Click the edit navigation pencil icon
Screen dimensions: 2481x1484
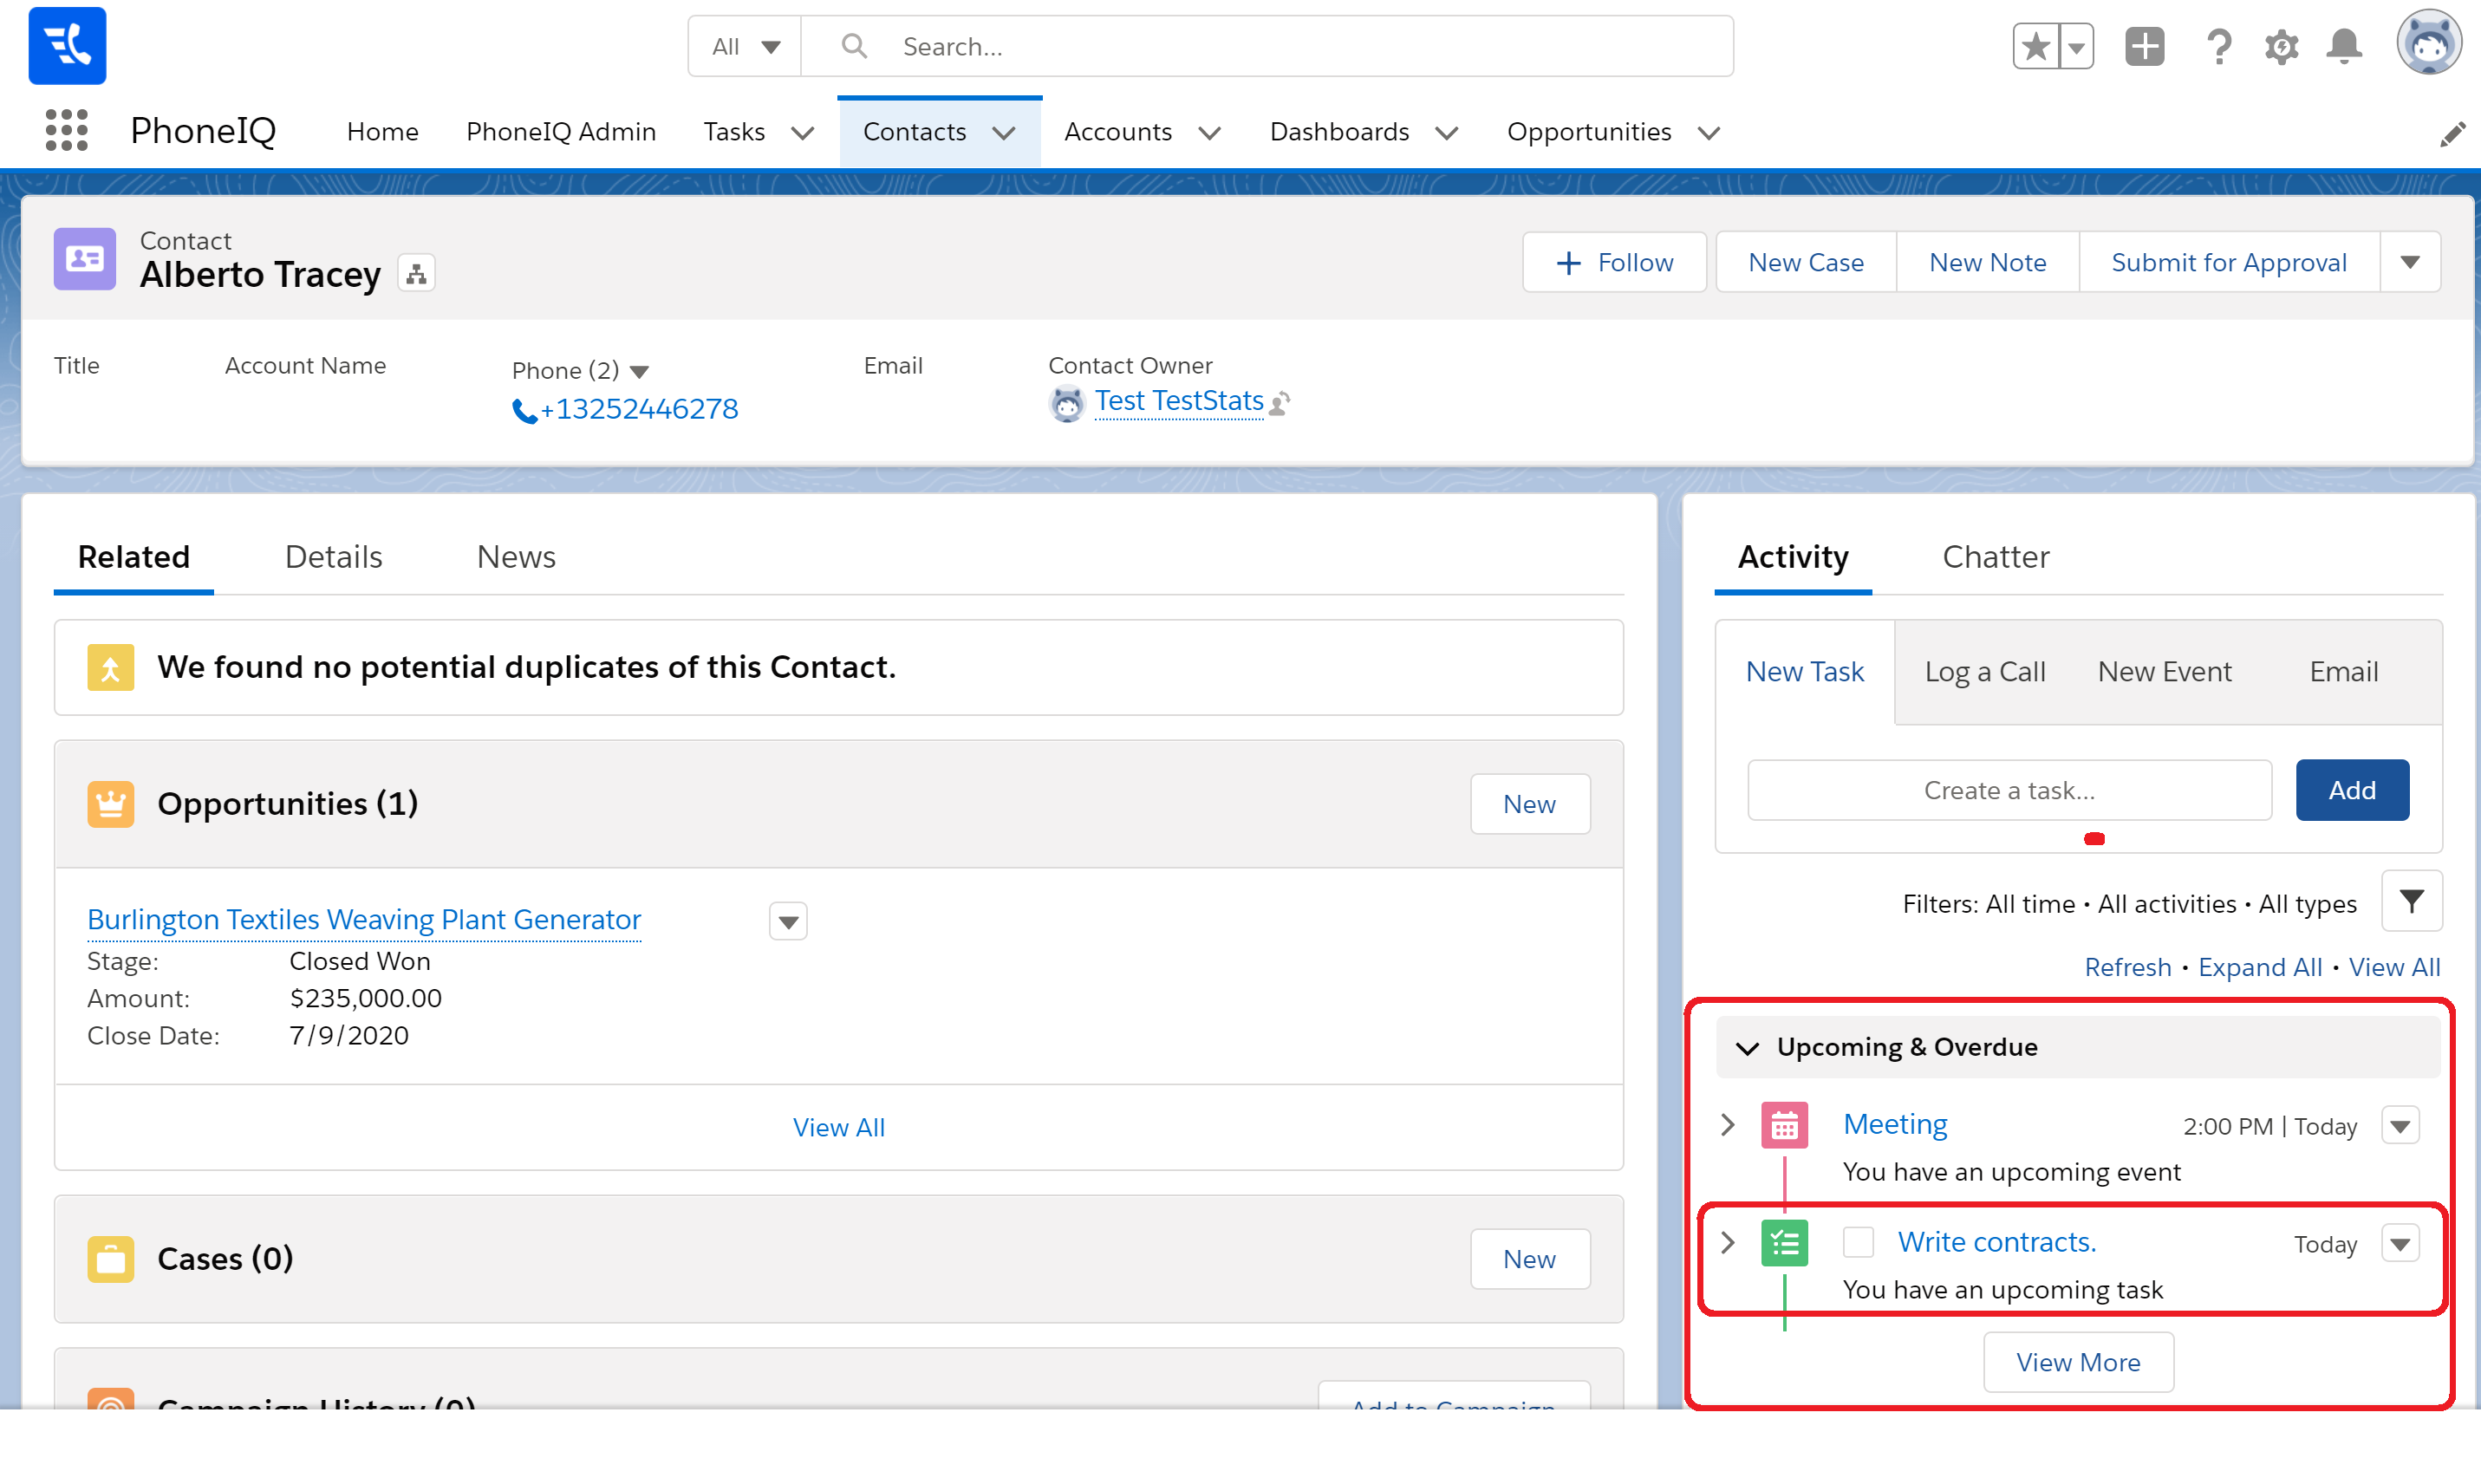point(2452,134)
